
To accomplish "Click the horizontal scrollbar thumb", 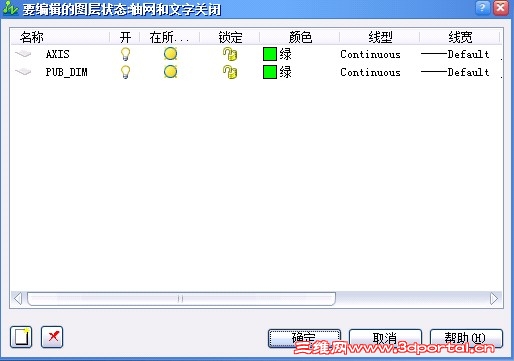I will click(181, 298).
